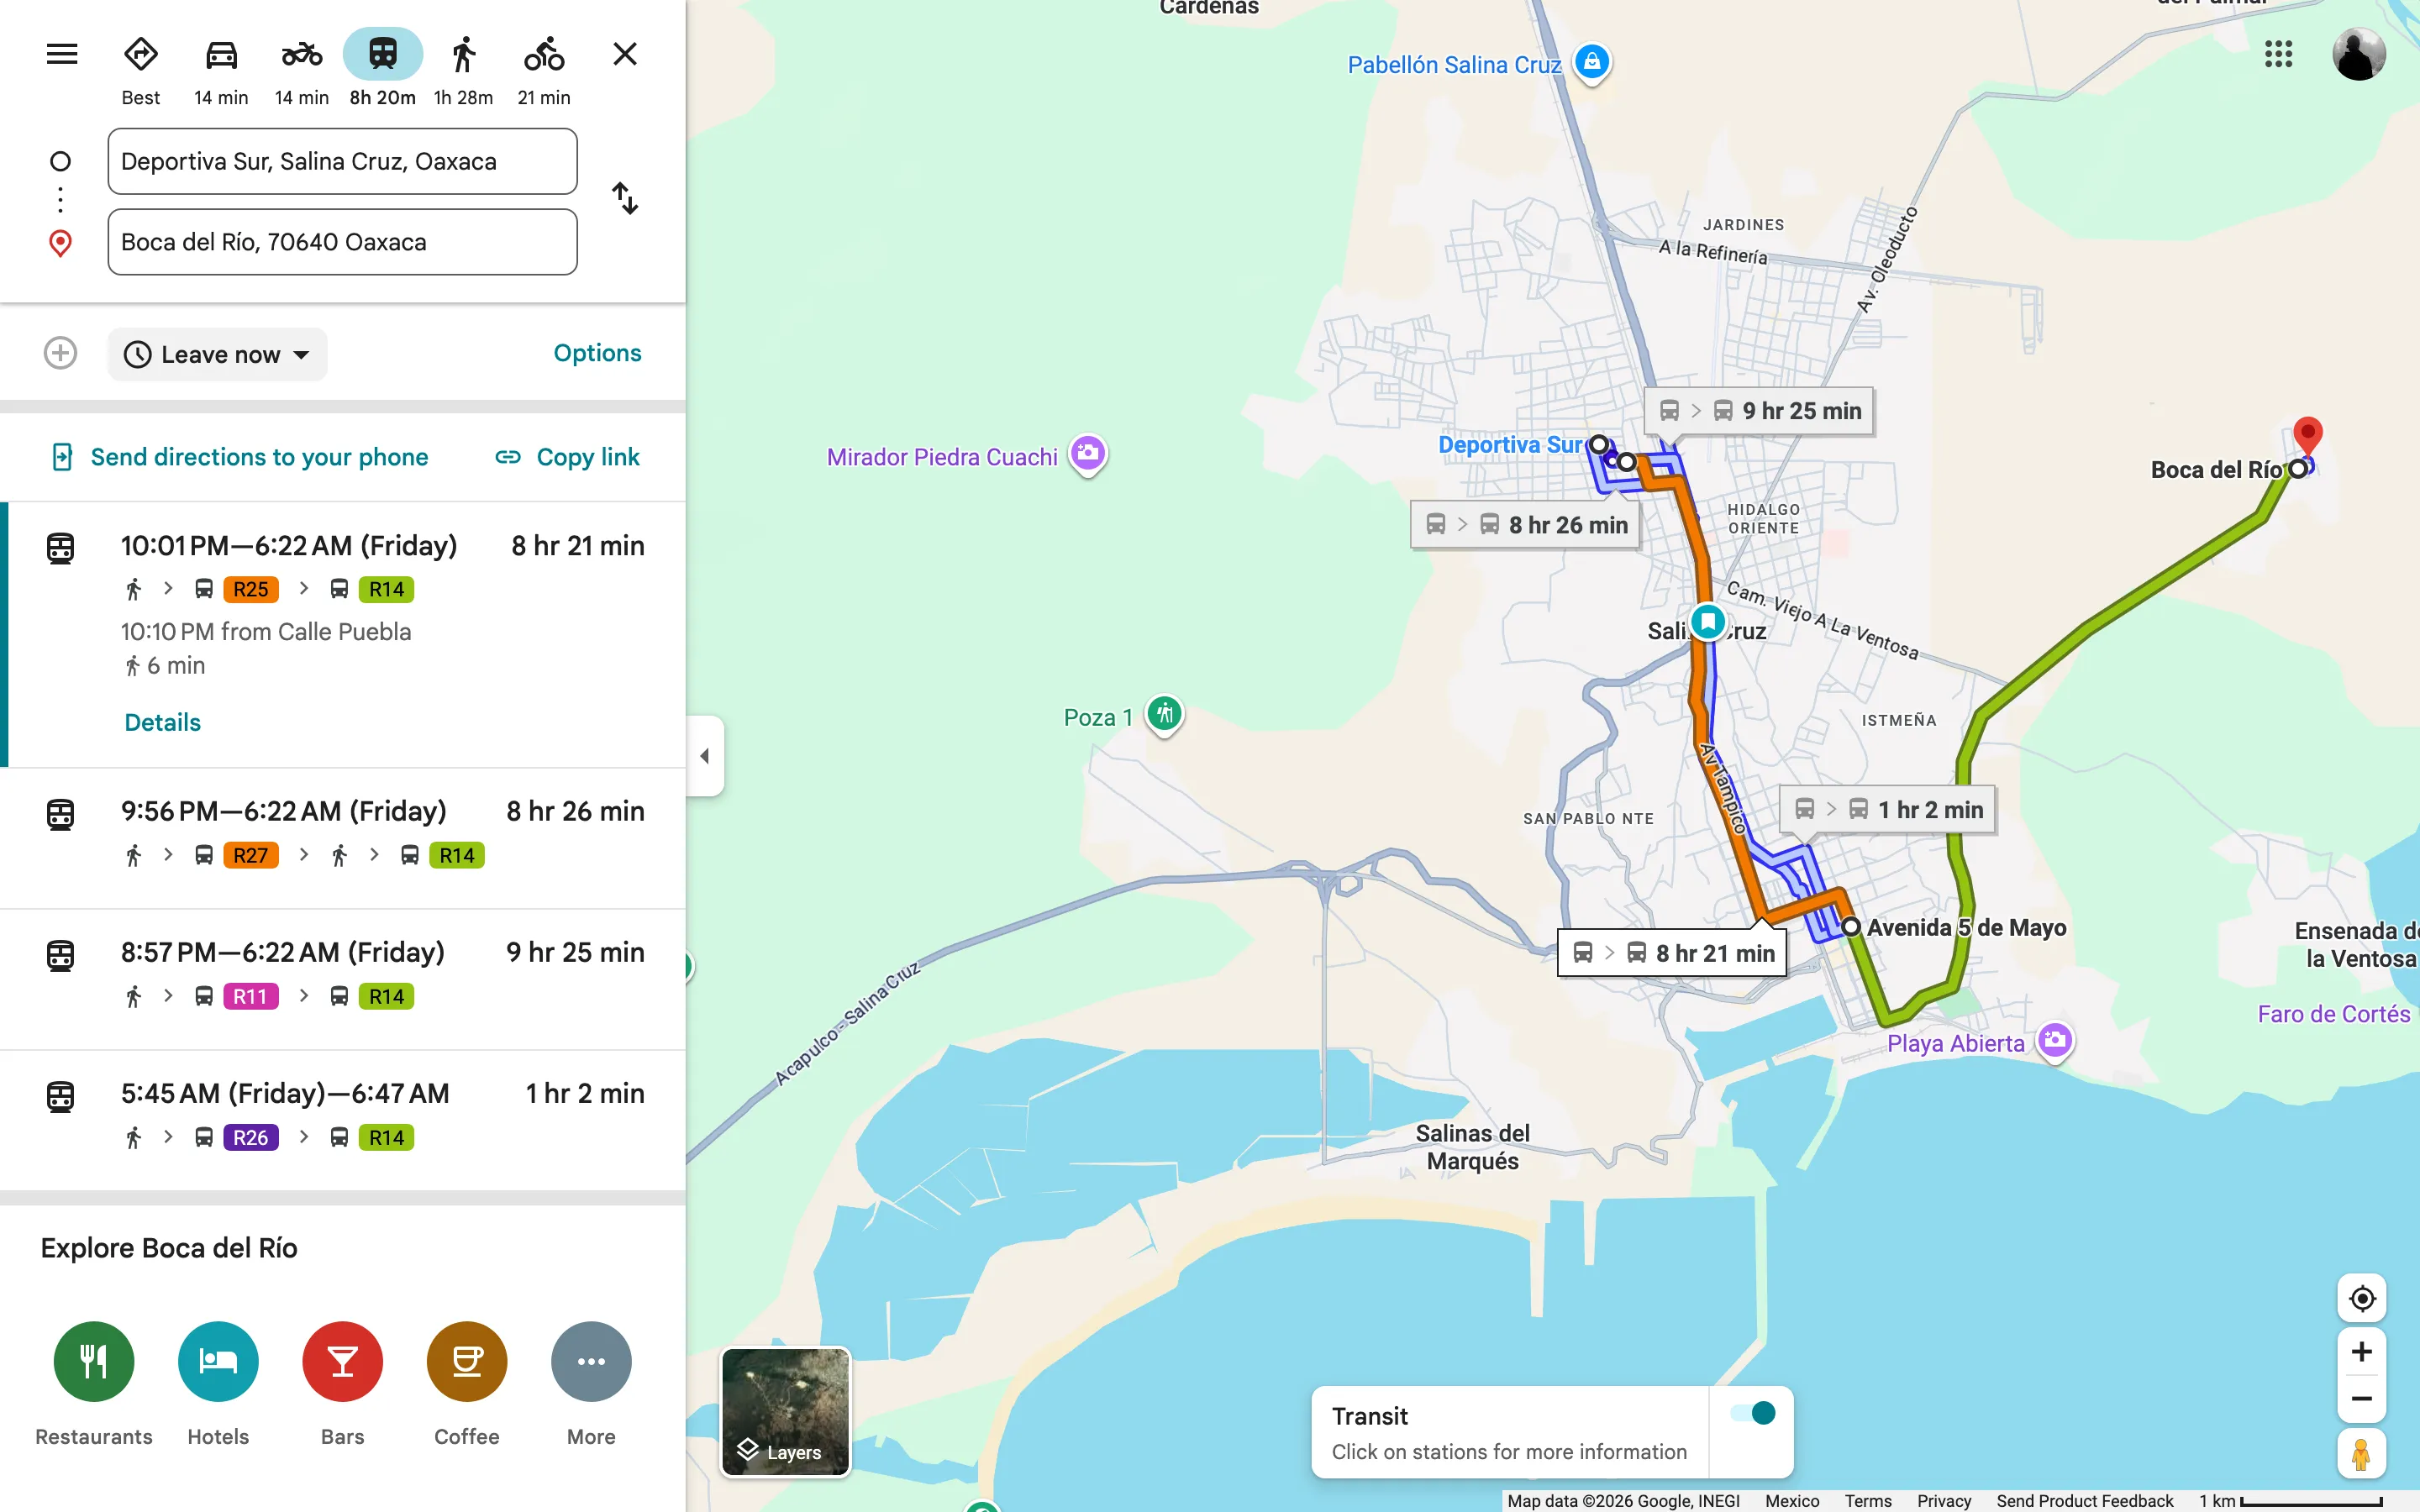
Task: Open the Leave now dropdown
Action: pyautogui.click(x=217, y=354)
